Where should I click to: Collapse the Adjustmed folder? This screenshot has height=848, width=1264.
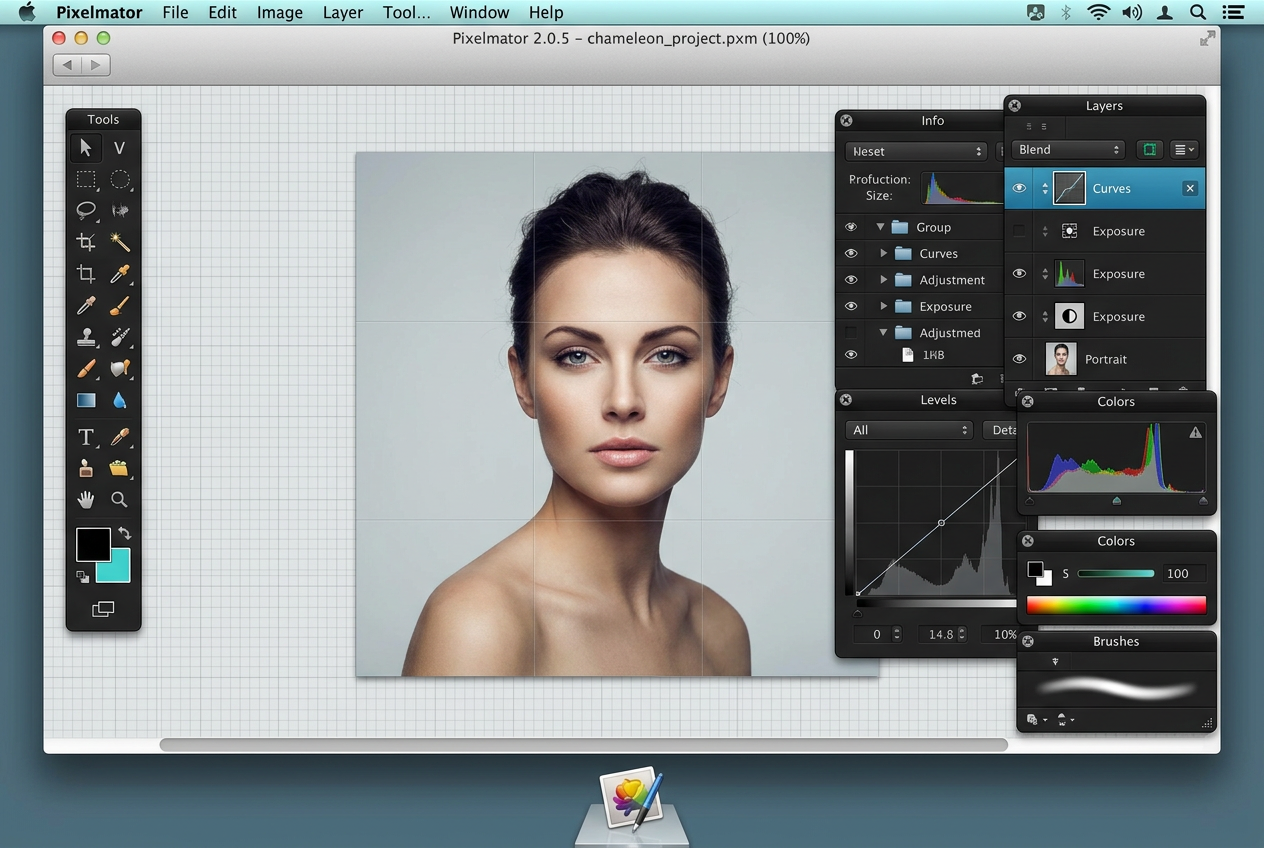884,333
